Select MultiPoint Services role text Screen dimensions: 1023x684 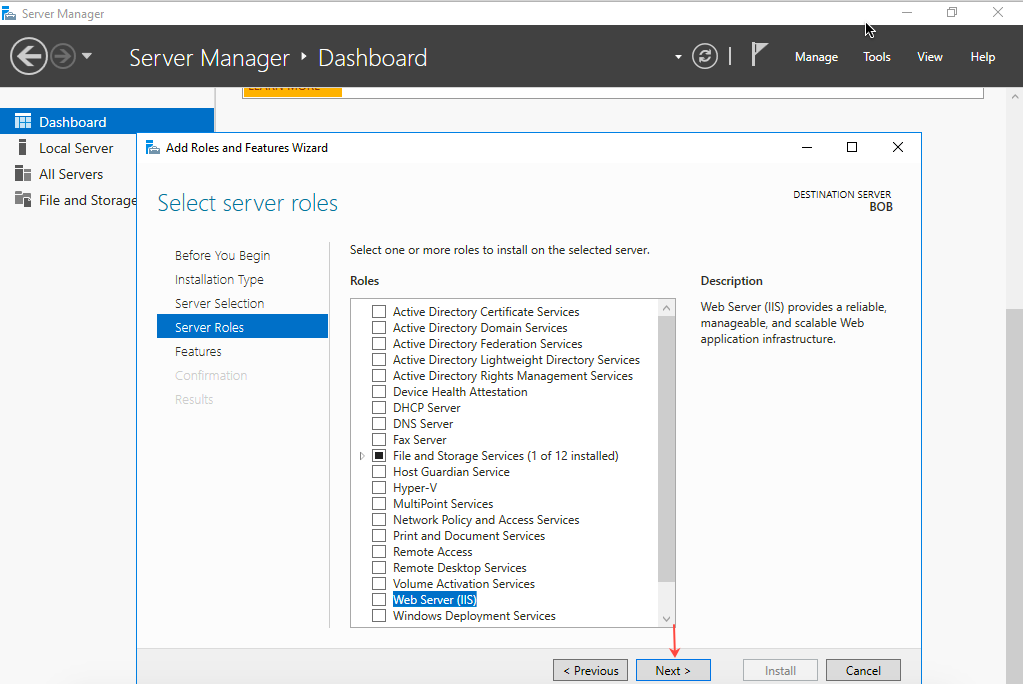coord(443,503)
